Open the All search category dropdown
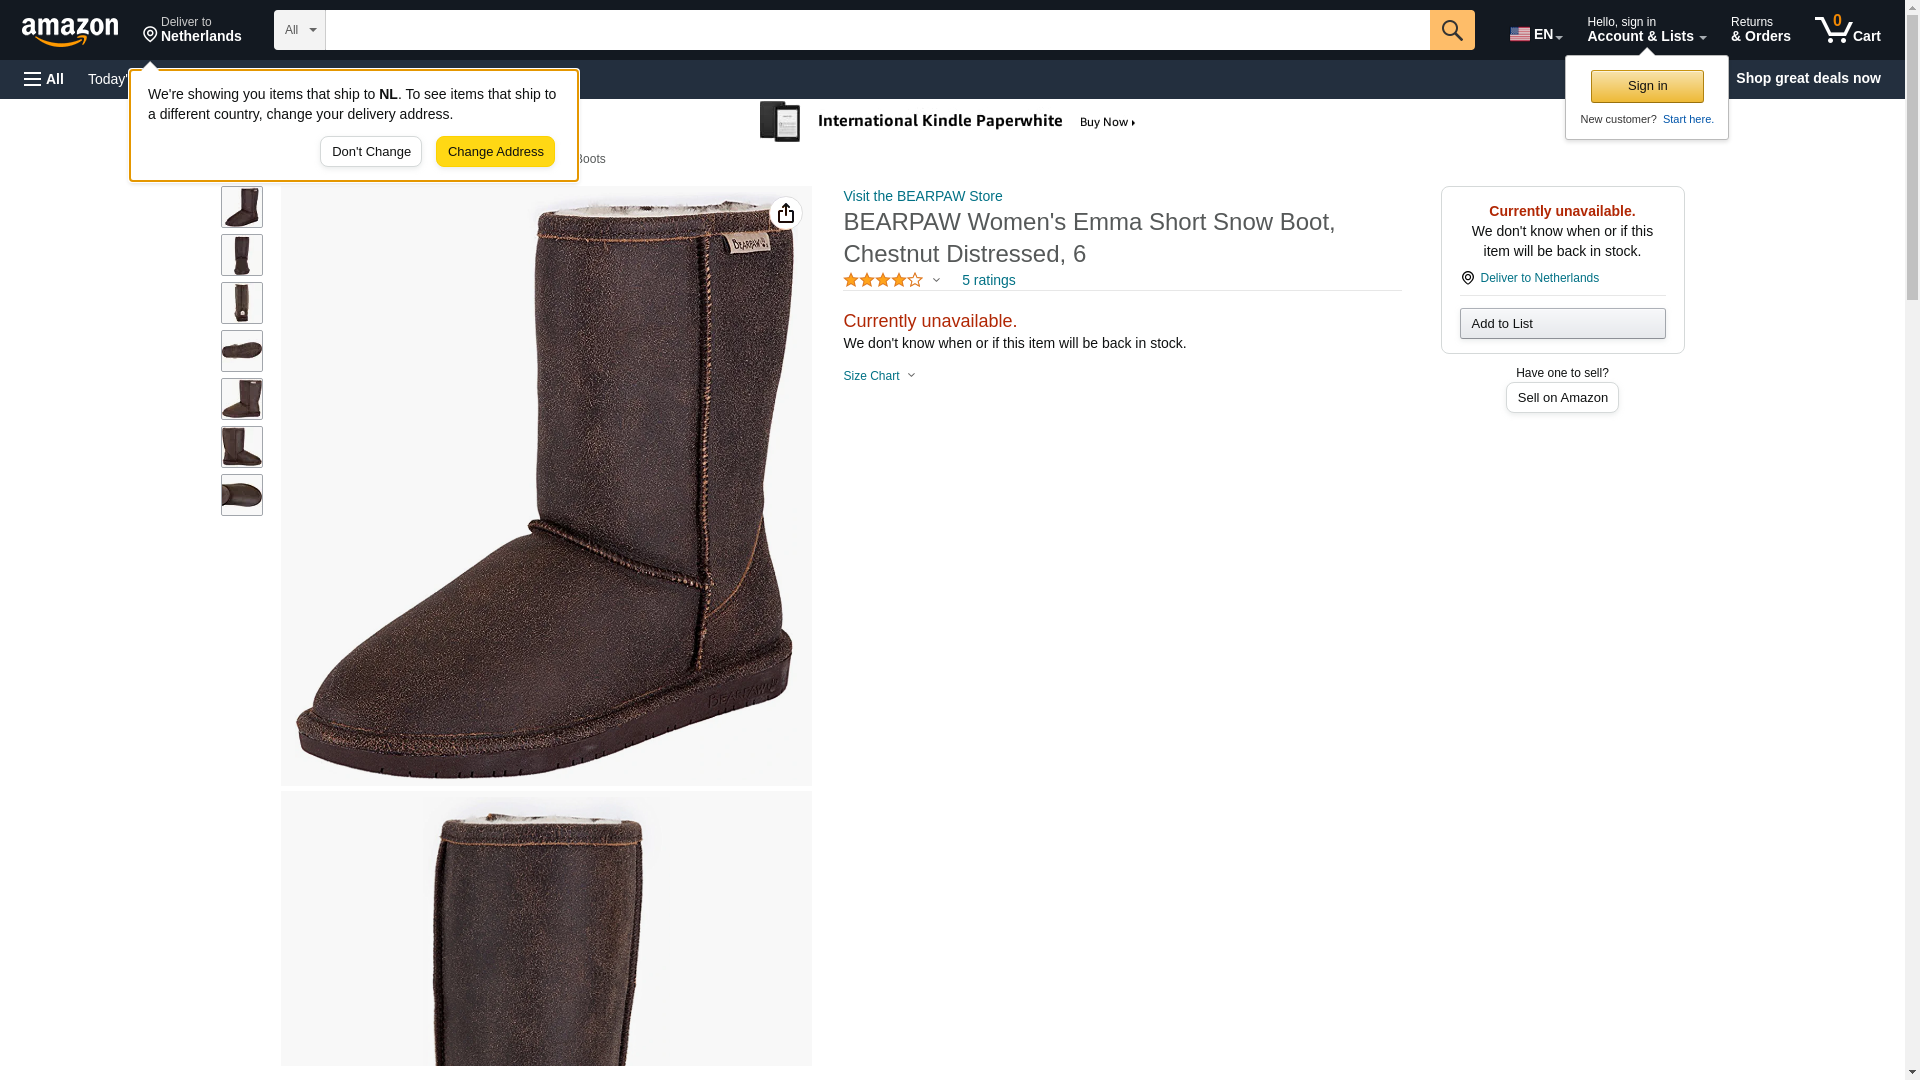 click(299, 30)
